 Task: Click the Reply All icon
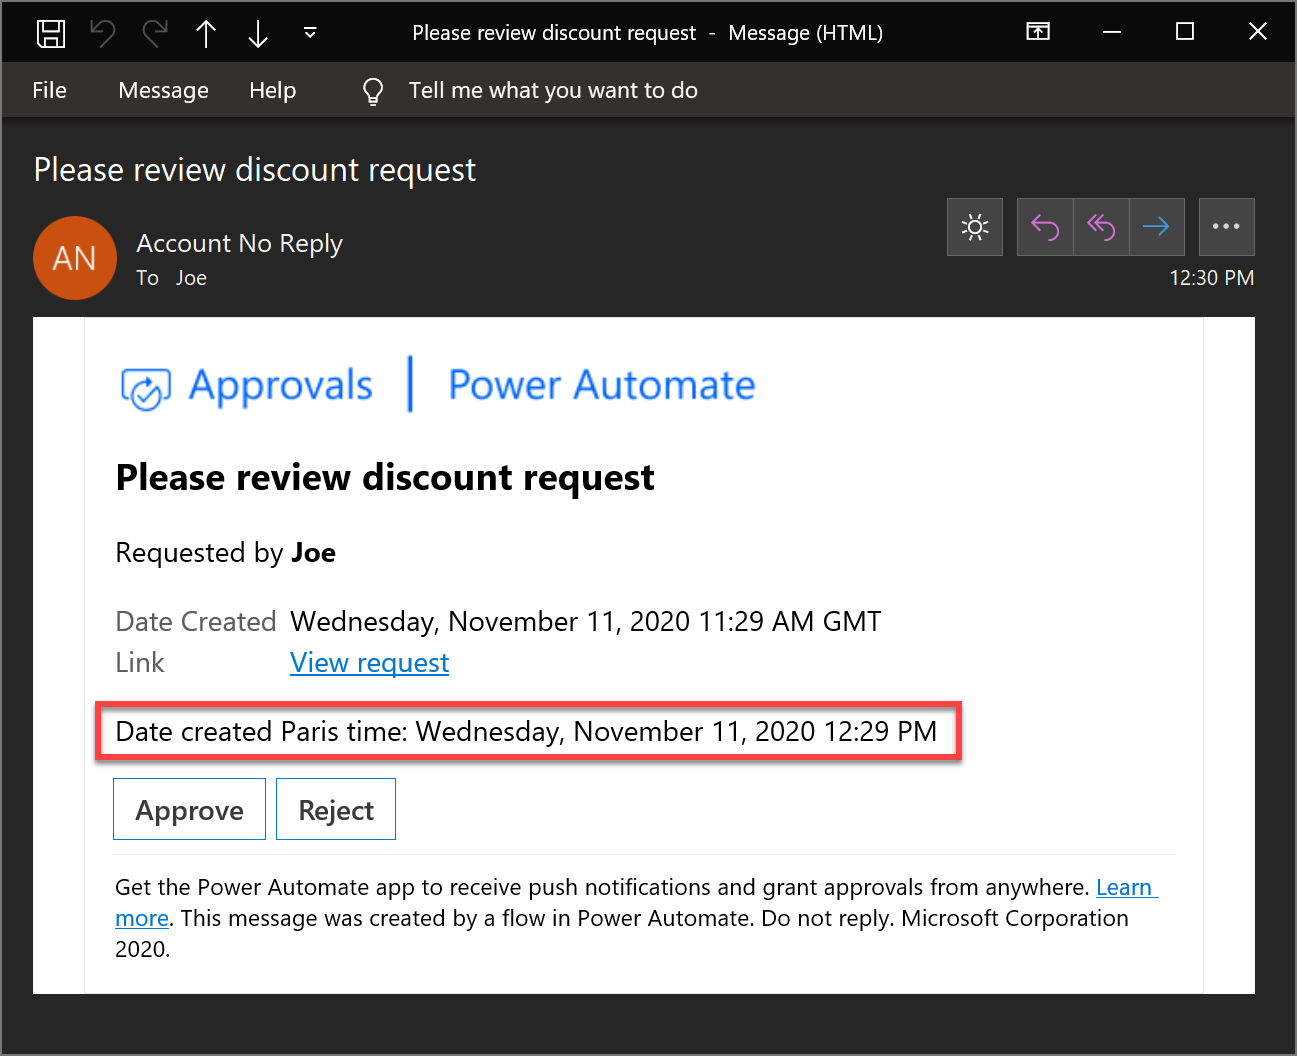1101,227
